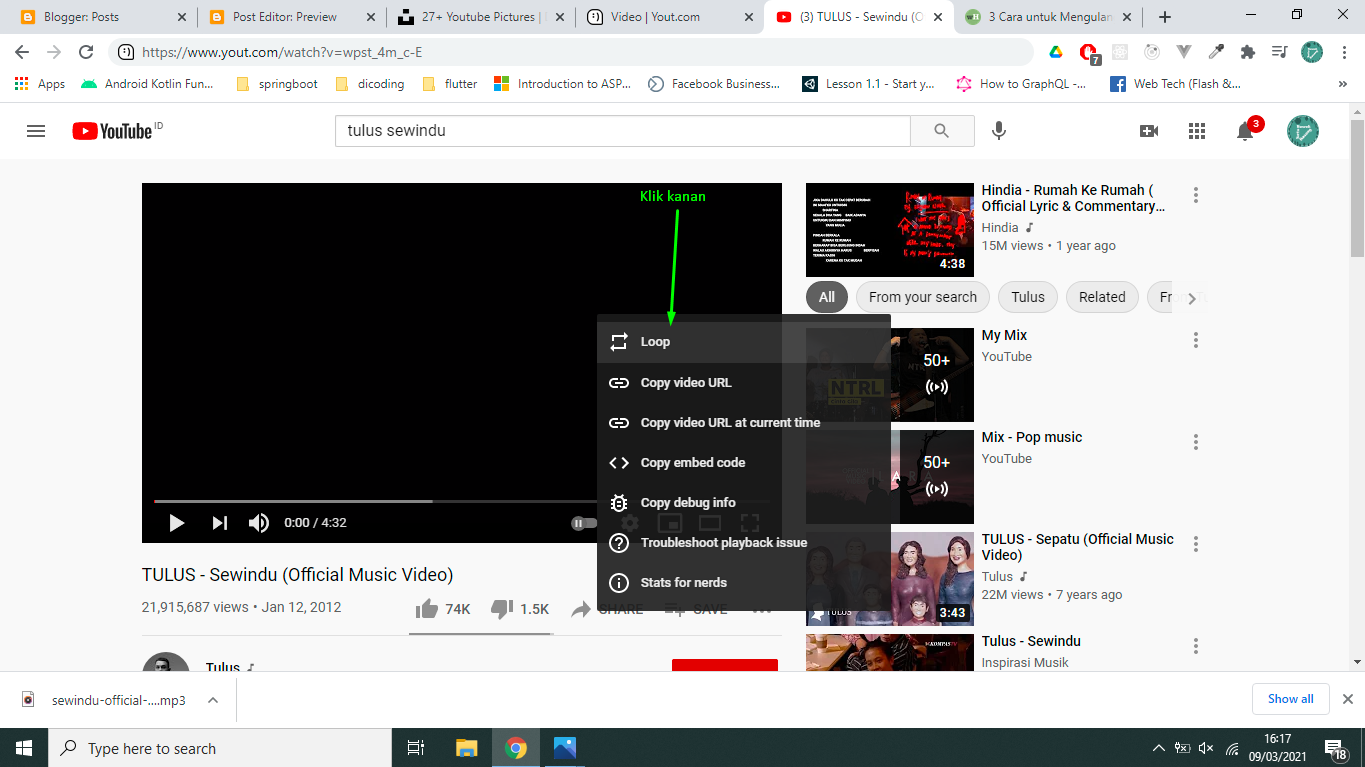Viewport: 1365px width, 767px height.
Task: Open Chrome extensions puzzle icon
Action: point(1247,52)
